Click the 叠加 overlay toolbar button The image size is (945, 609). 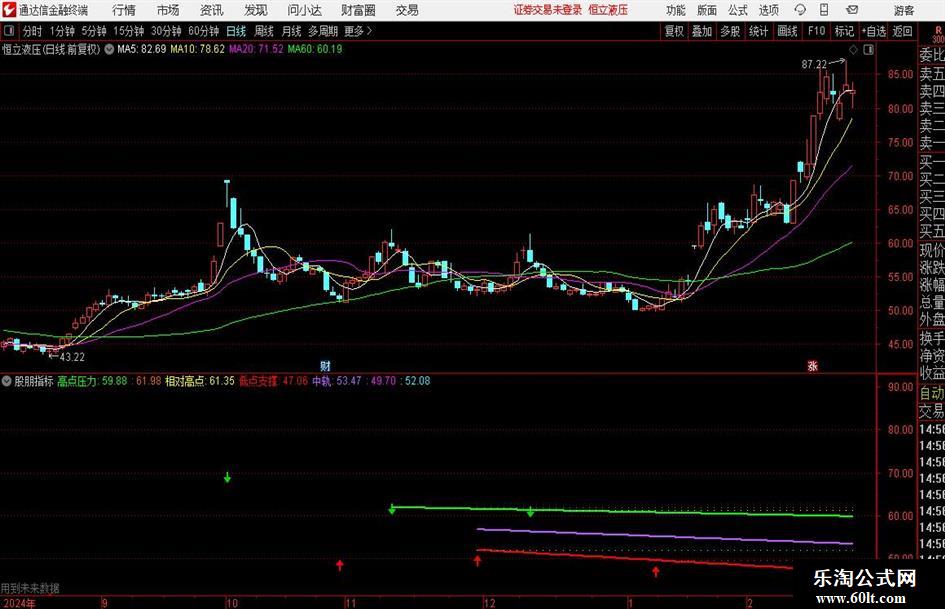[702, 31]
